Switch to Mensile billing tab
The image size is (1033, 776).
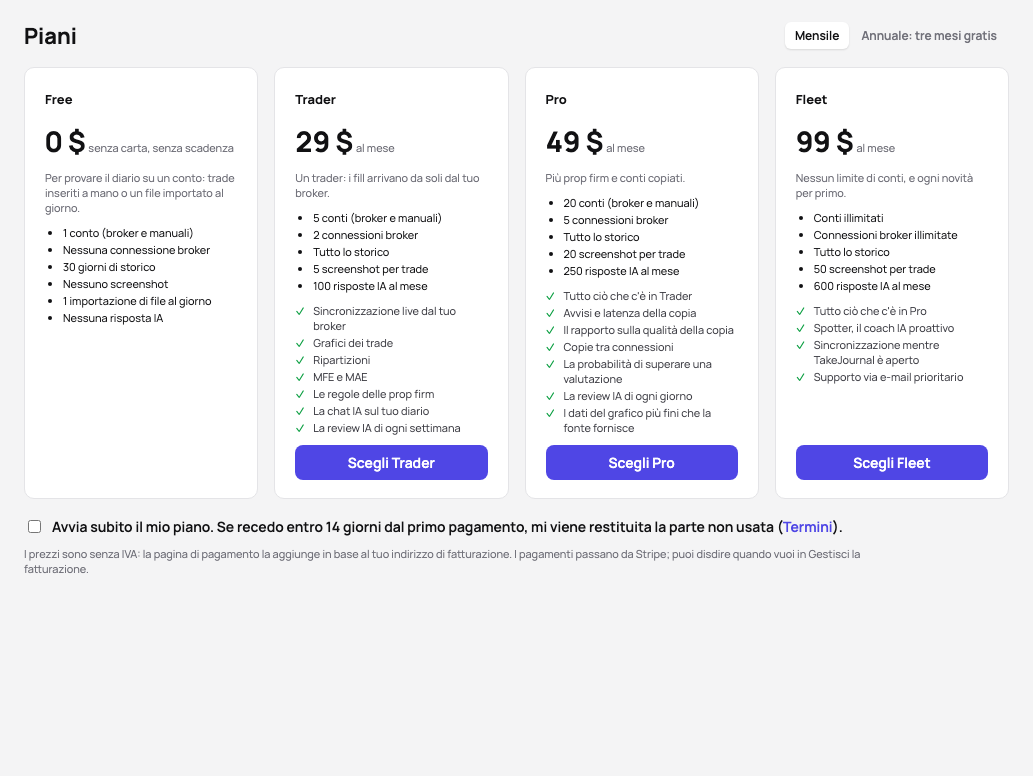coord(816,36)
